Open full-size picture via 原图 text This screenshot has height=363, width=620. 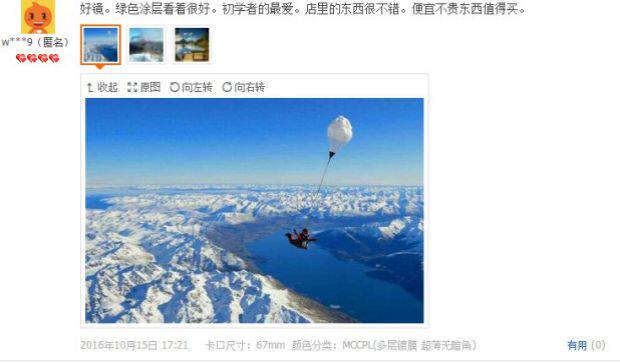tap(150, 87)
